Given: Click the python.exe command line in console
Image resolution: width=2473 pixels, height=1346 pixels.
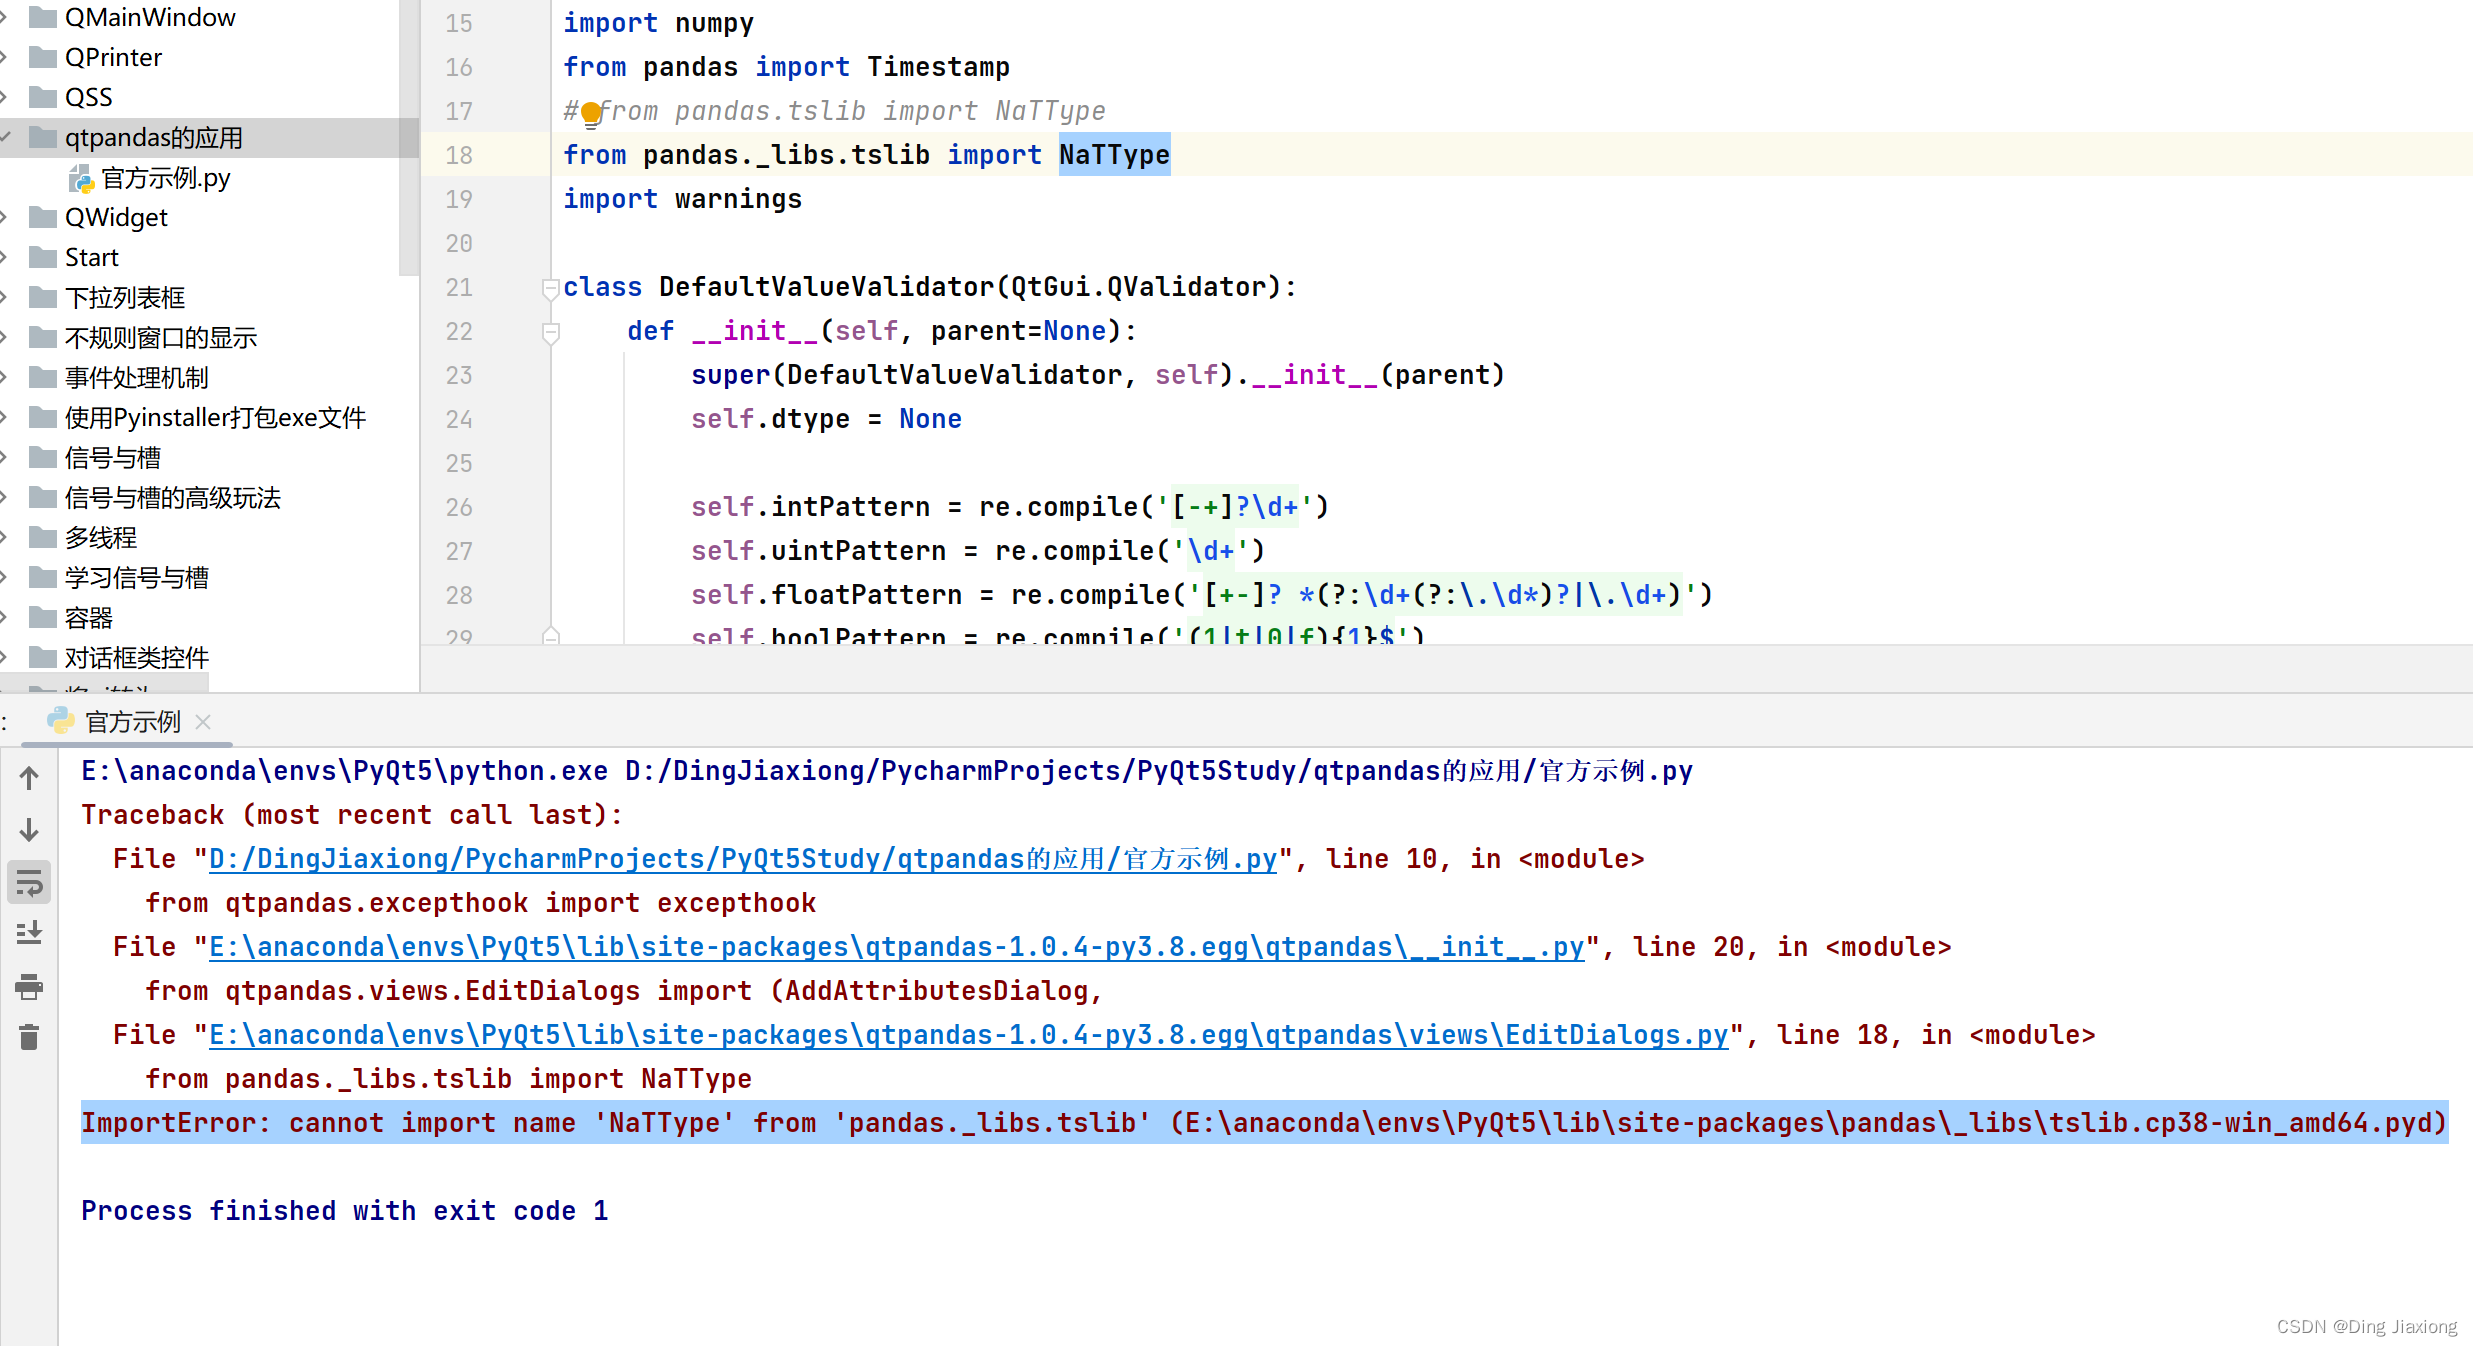Looking at the screenshot, I should click(887, 771).
